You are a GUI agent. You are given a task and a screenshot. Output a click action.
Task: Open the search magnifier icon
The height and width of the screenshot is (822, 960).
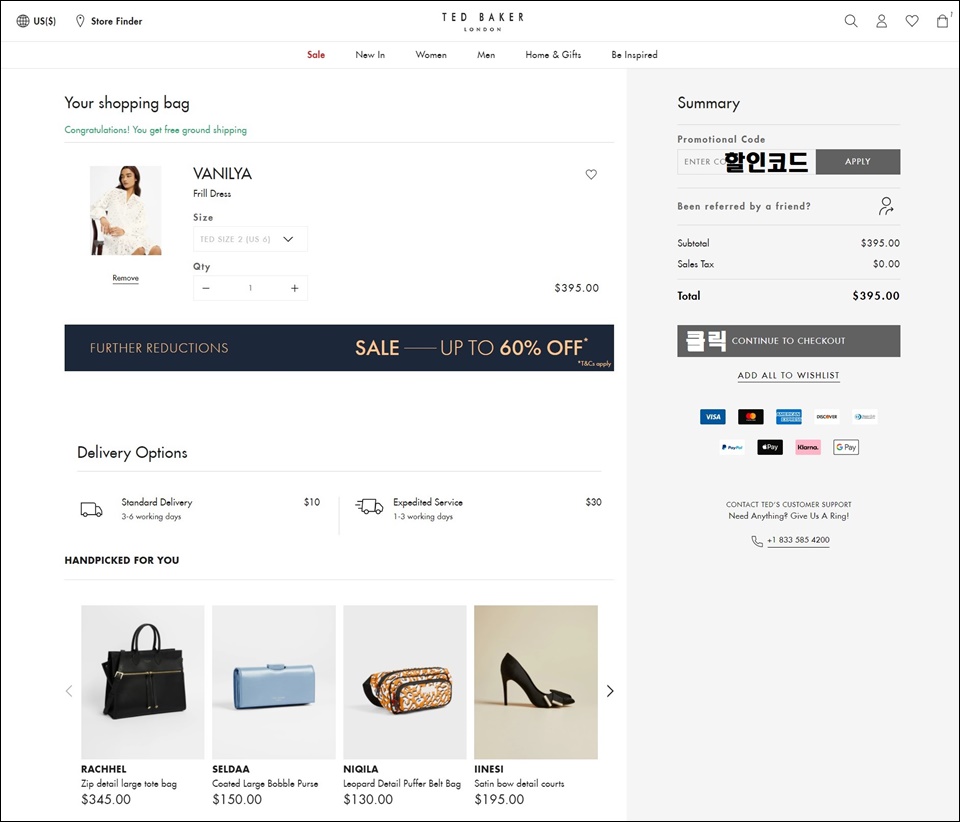click(850, 21)
